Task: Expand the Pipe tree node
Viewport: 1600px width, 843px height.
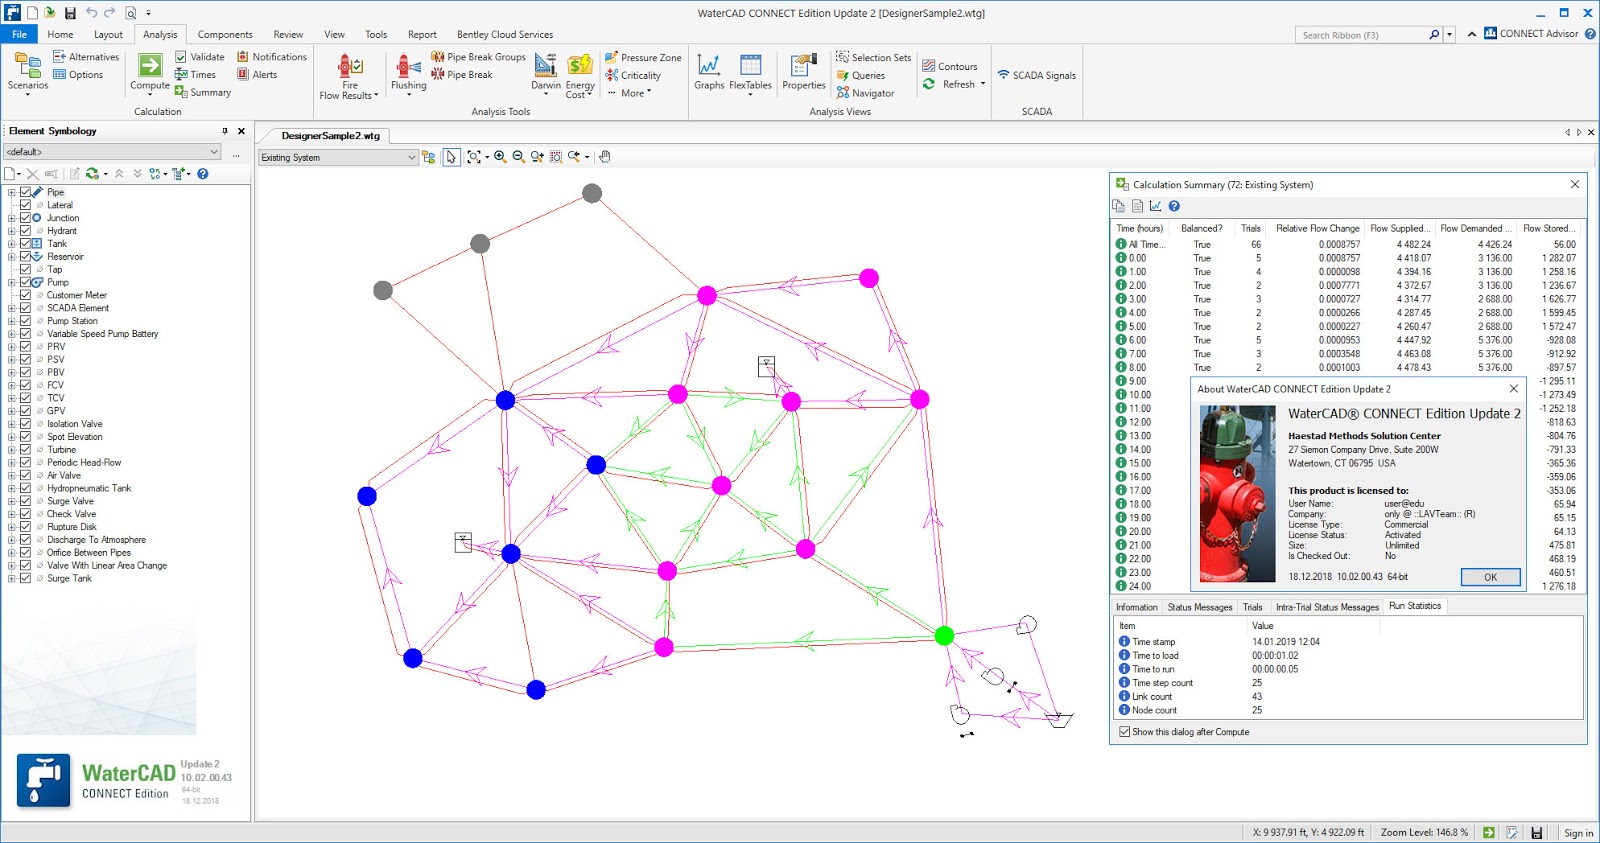Action: 12,192
